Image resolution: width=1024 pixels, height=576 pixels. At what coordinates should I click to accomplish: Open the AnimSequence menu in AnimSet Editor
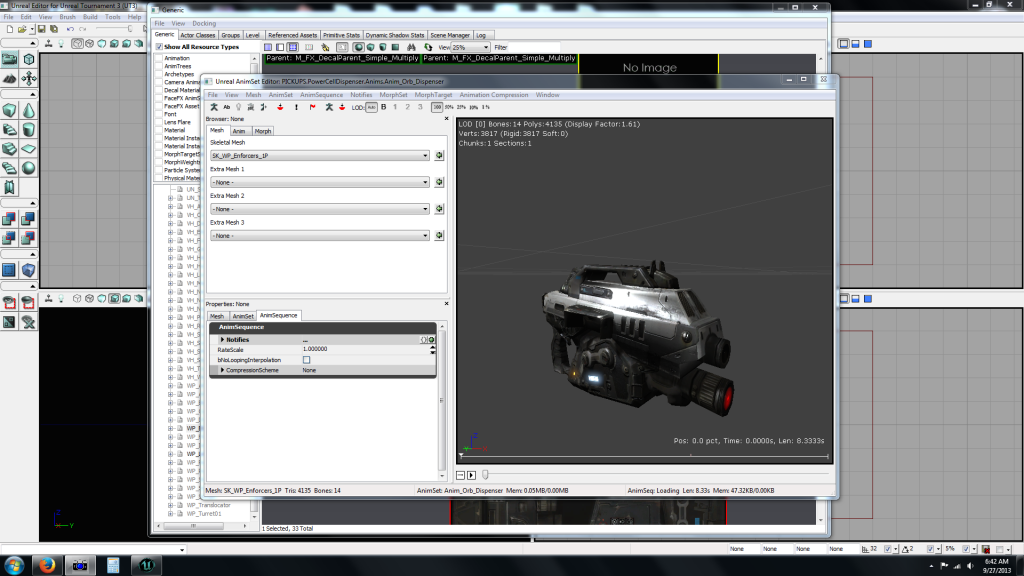click(x=321, y=95)
